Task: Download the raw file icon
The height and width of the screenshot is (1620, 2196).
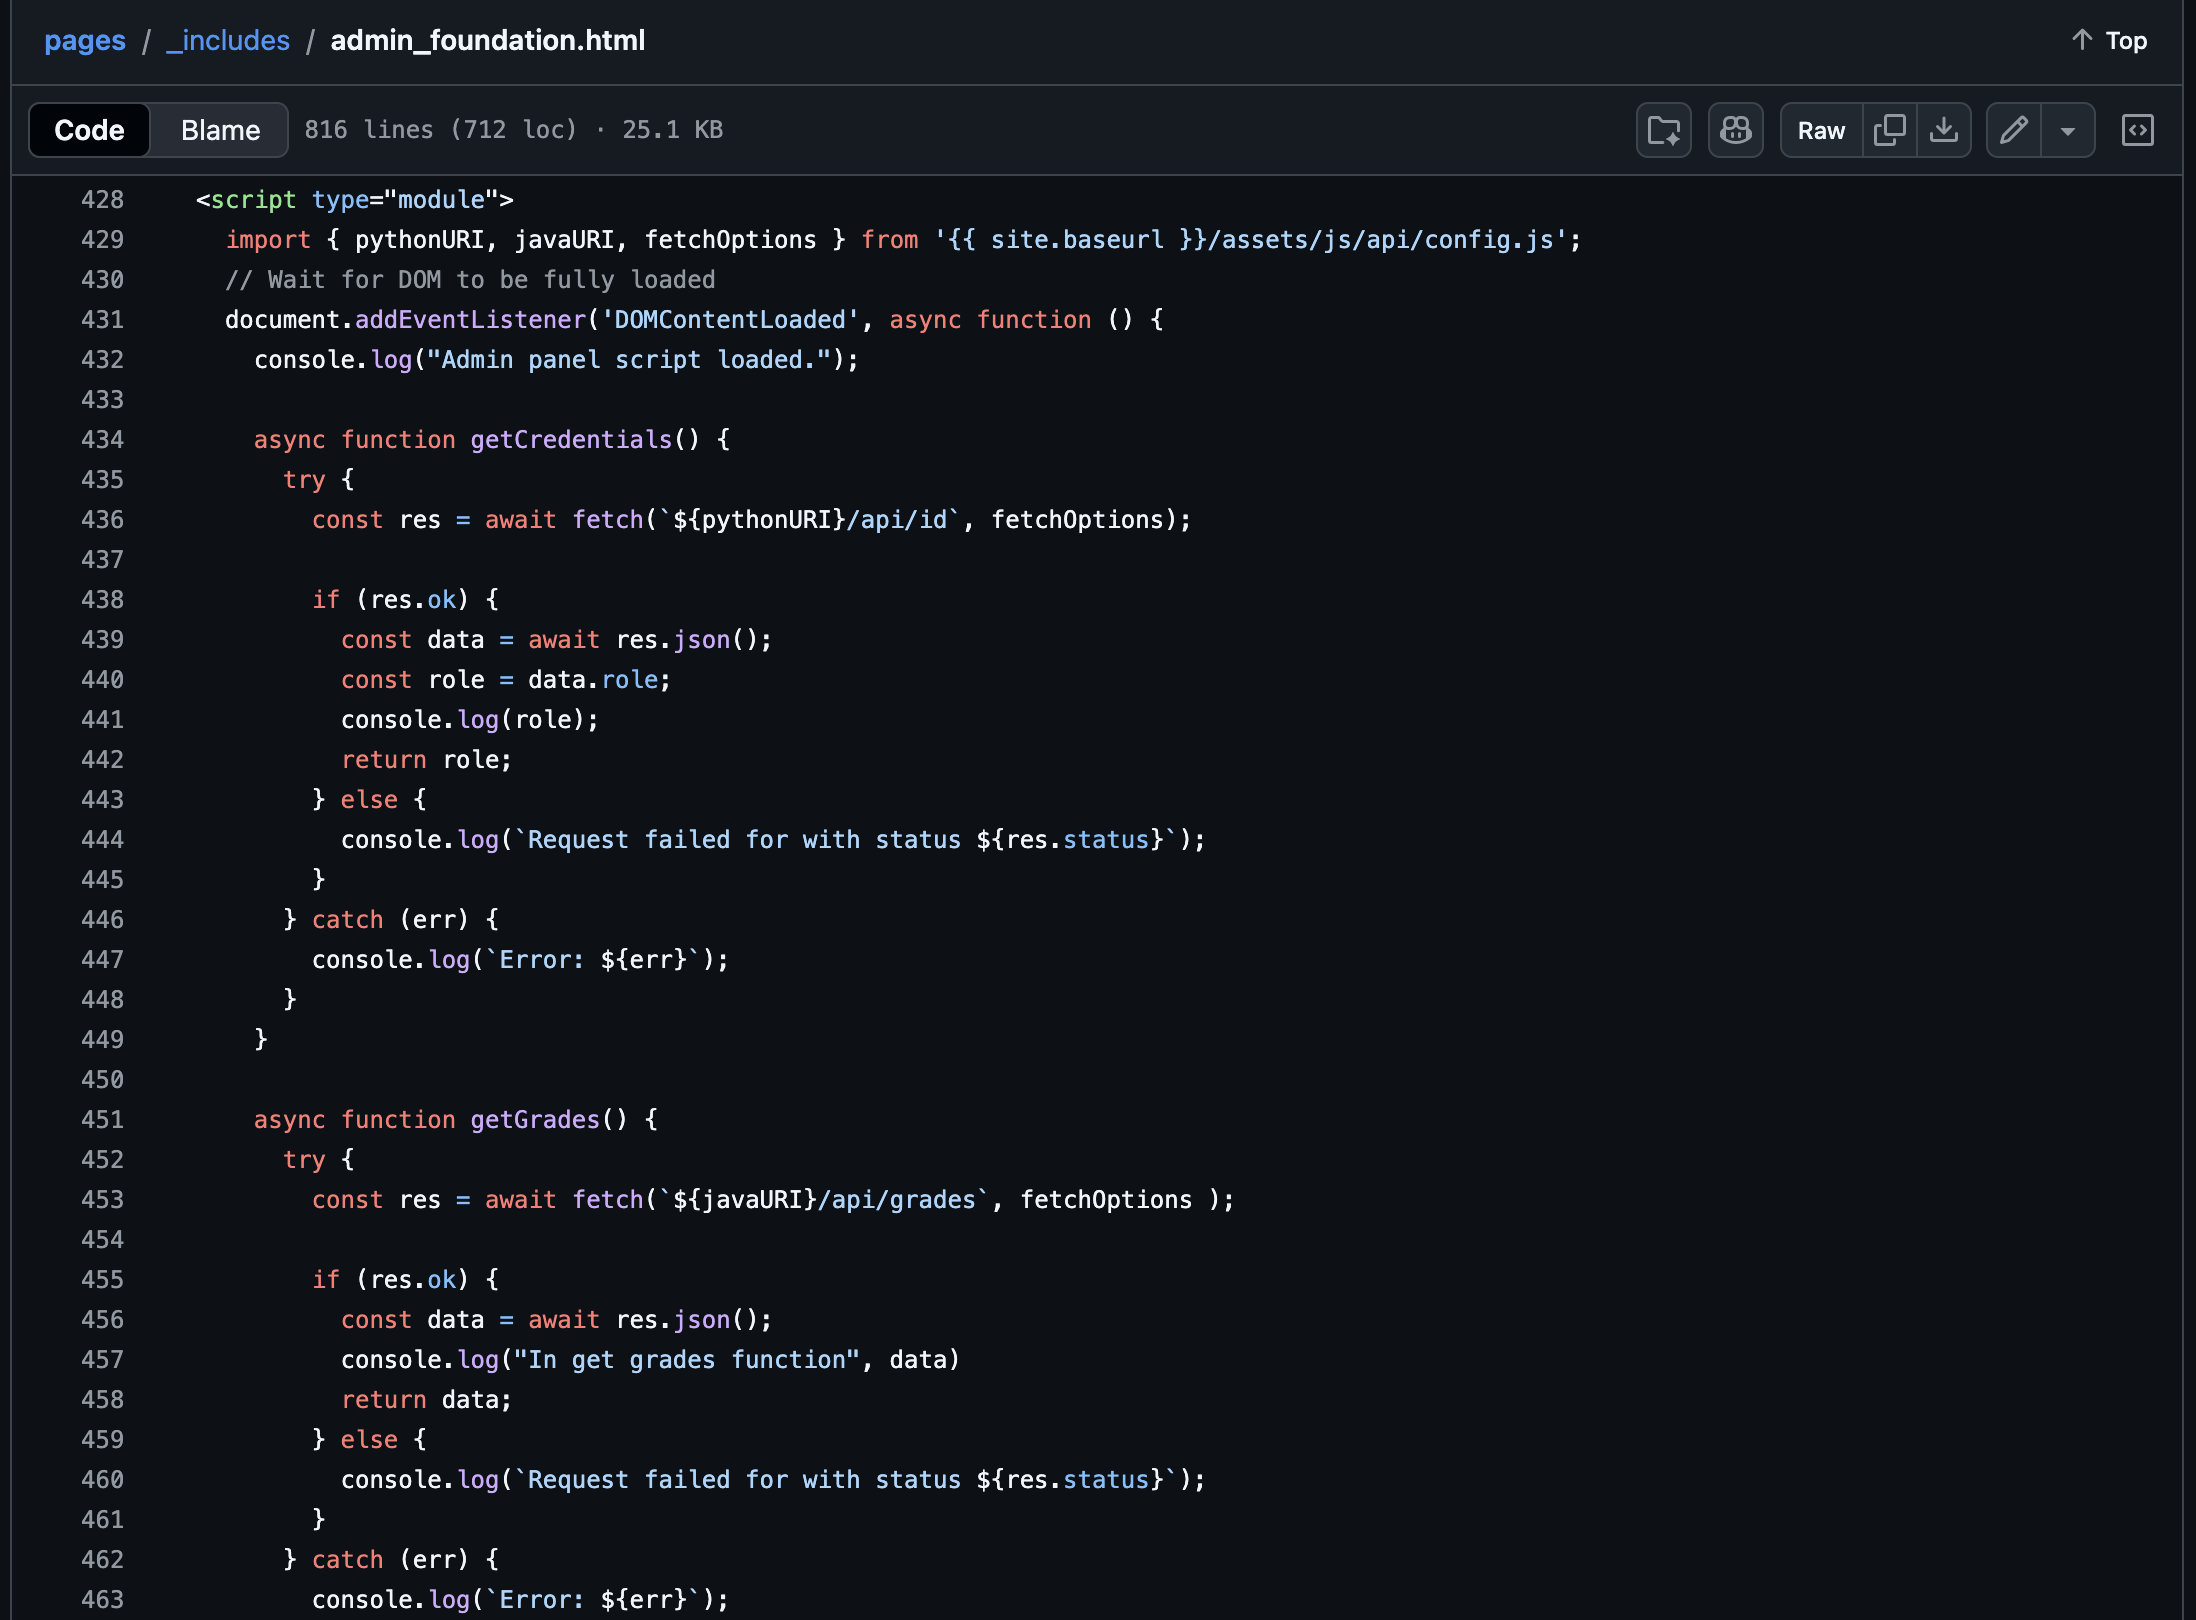Action: 1943,130
